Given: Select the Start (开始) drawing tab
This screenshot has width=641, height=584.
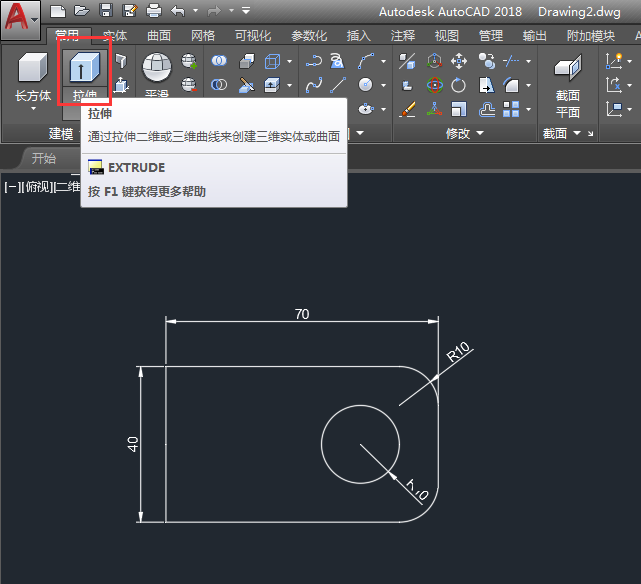Looking at the screenshot, I should [43, 158].
